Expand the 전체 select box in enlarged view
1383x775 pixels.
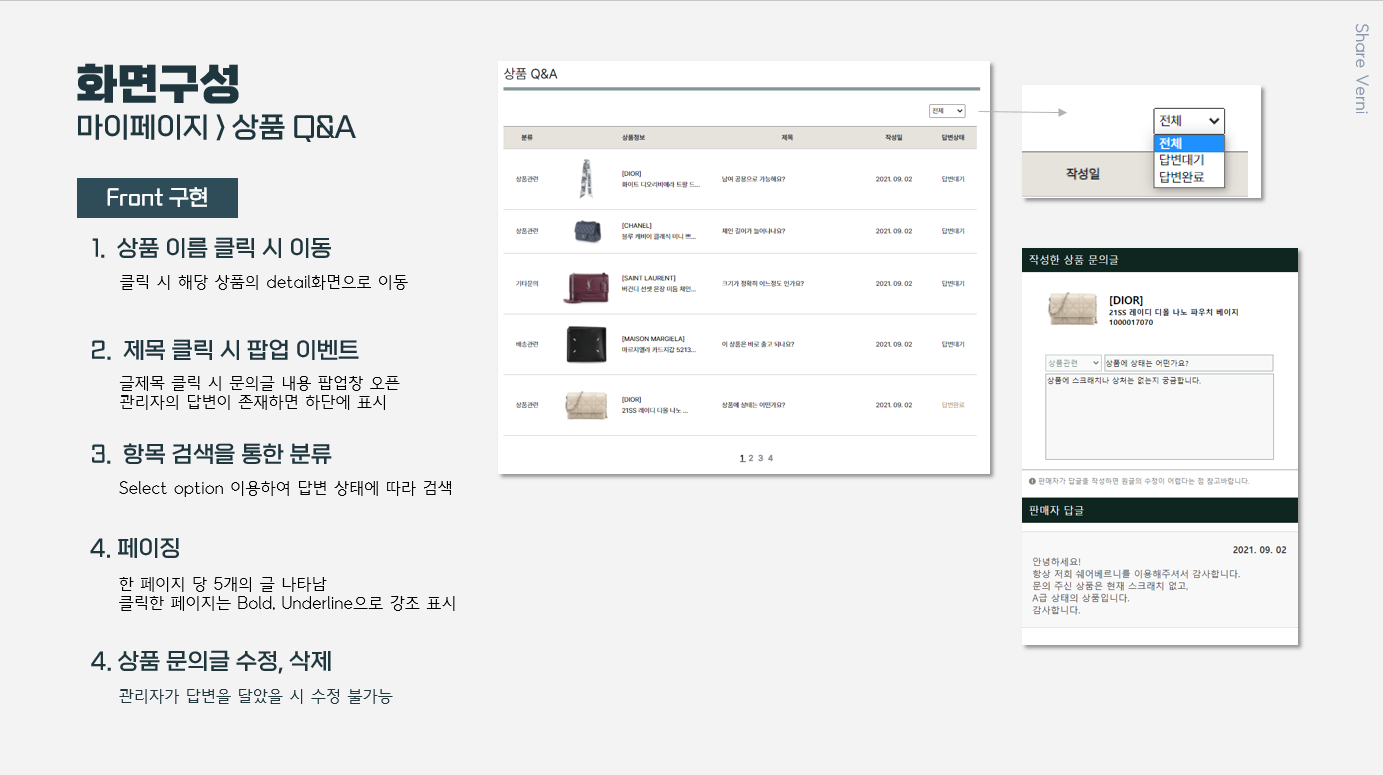1189,121
